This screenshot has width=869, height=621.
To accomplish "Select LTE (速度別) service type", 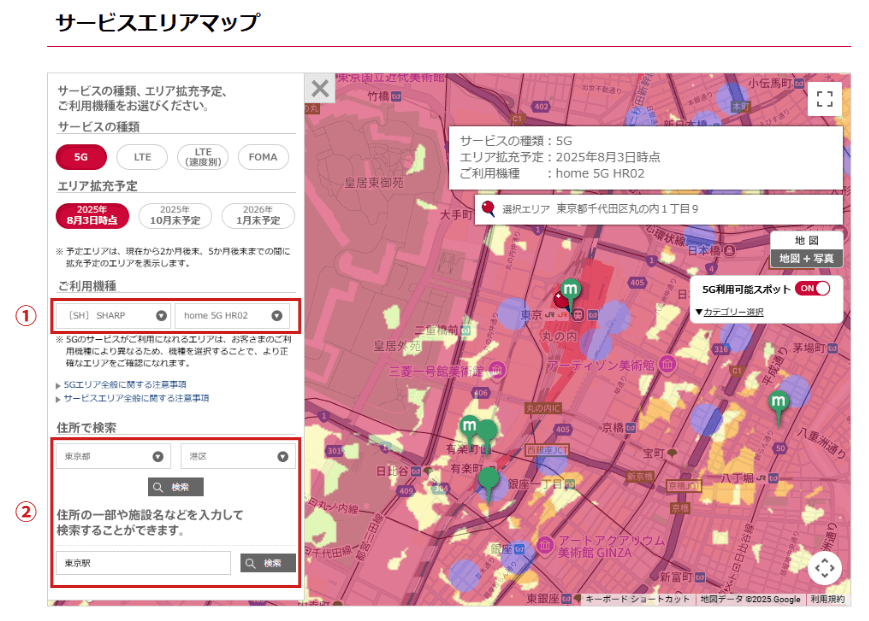I will click(203, 157).
